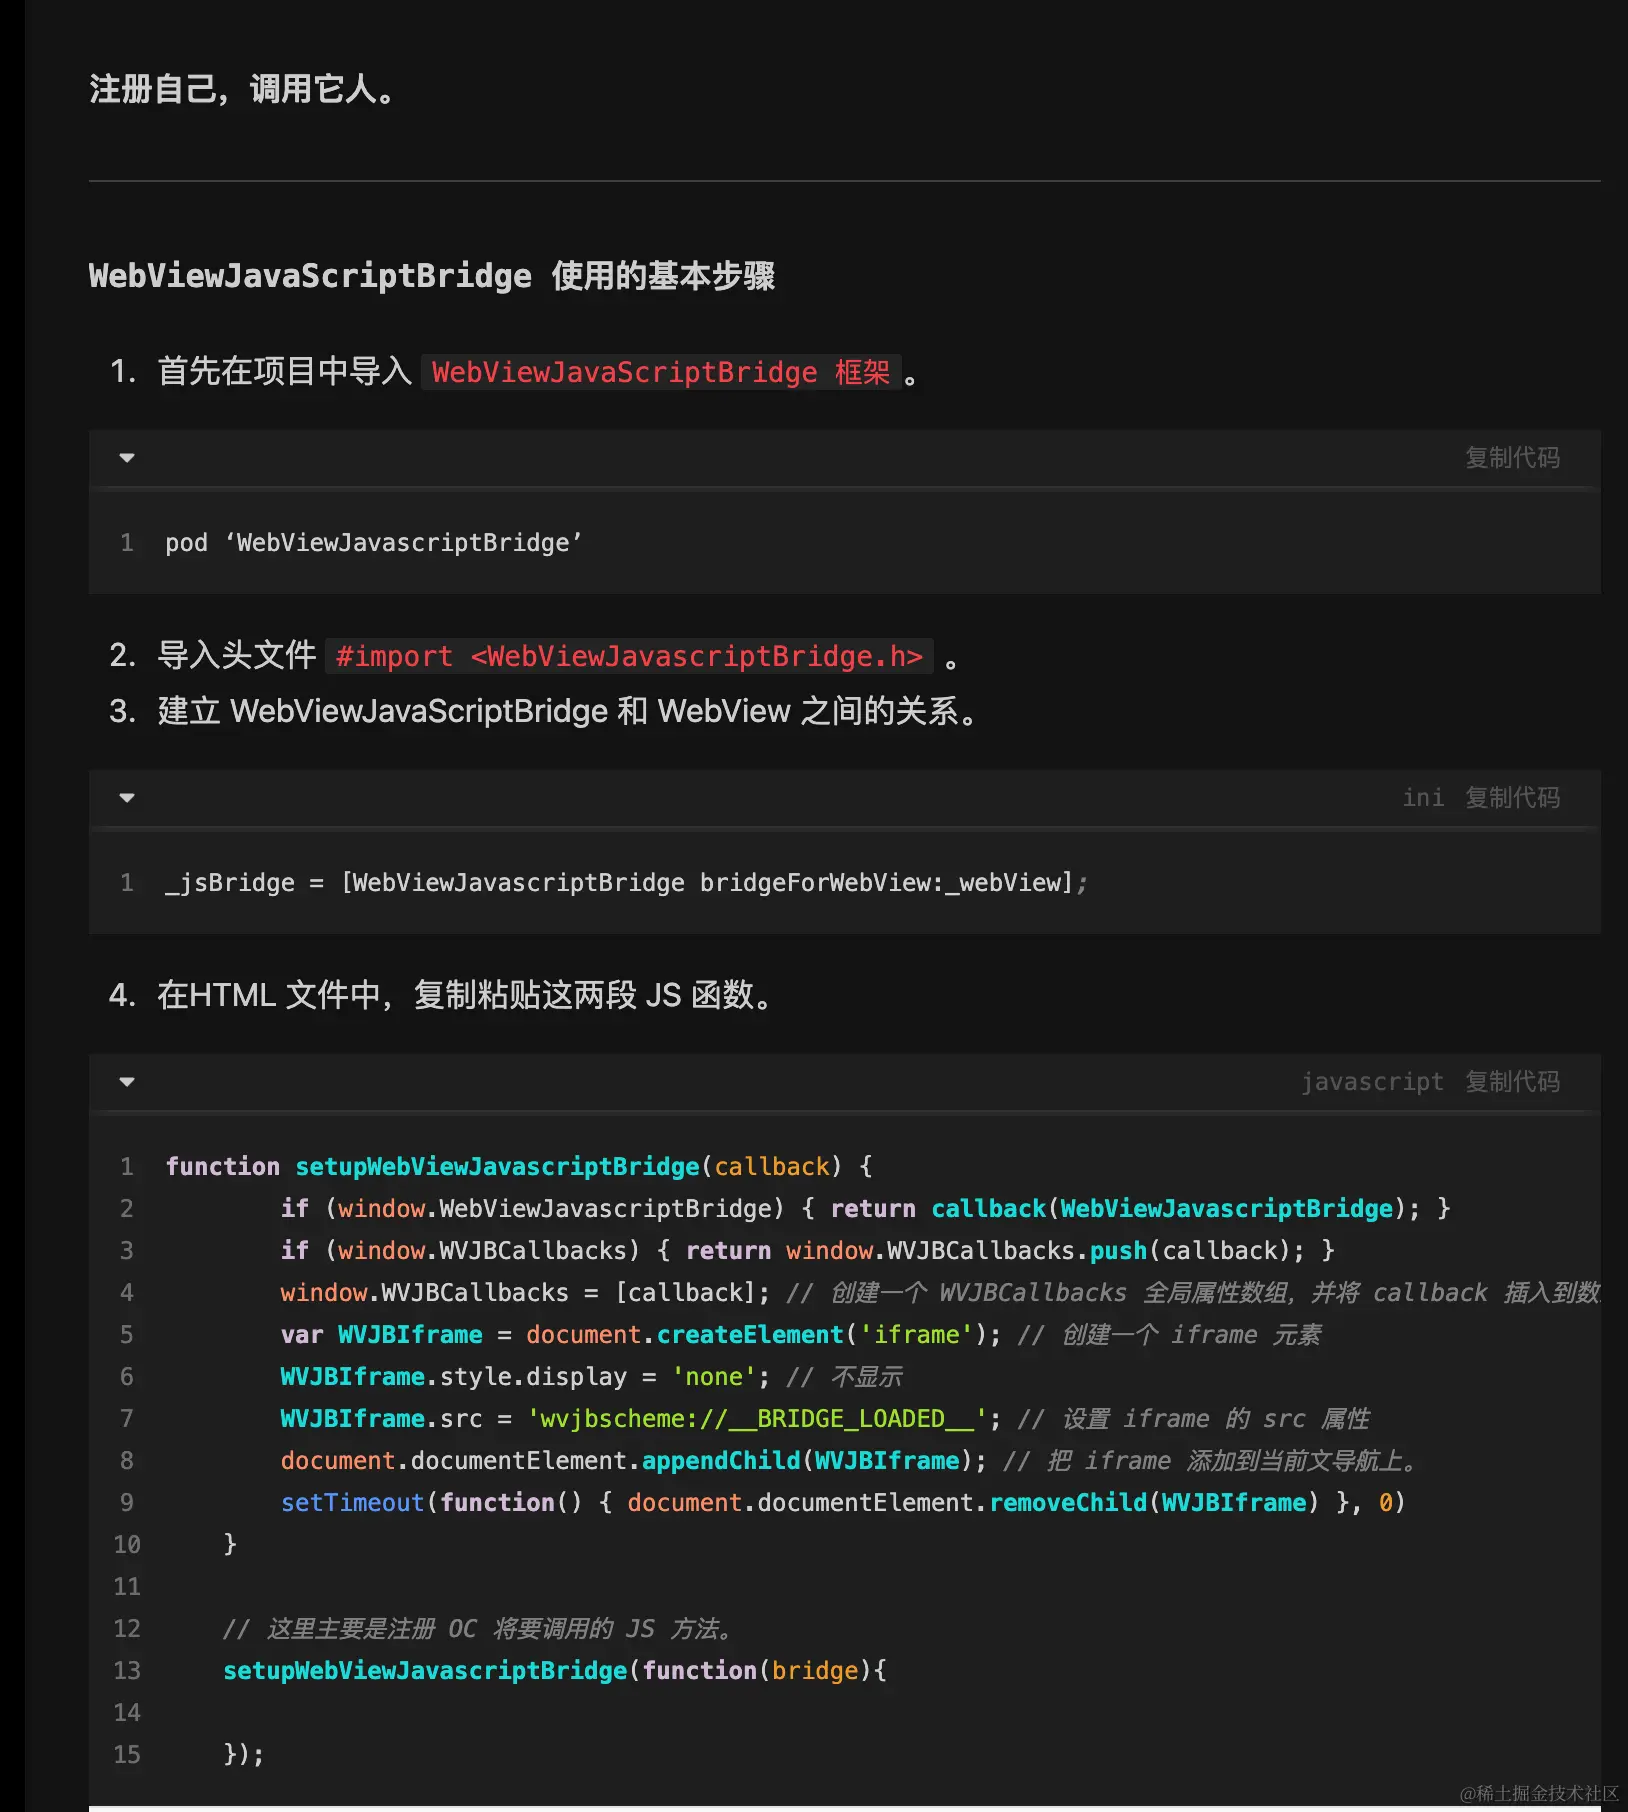This screenshot has height=1812, width=1628.
Task: Collapse the javascript code block with its arrow
Action: [x=127, y=1082]
